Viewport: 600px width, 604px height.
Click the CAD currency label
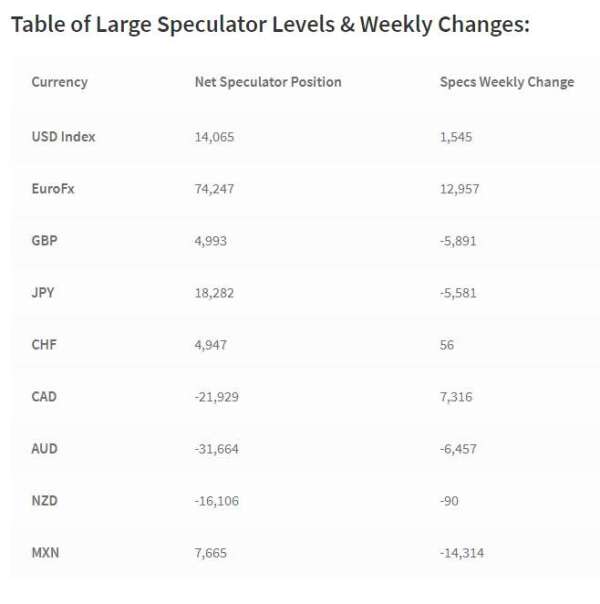click(44, 397)
